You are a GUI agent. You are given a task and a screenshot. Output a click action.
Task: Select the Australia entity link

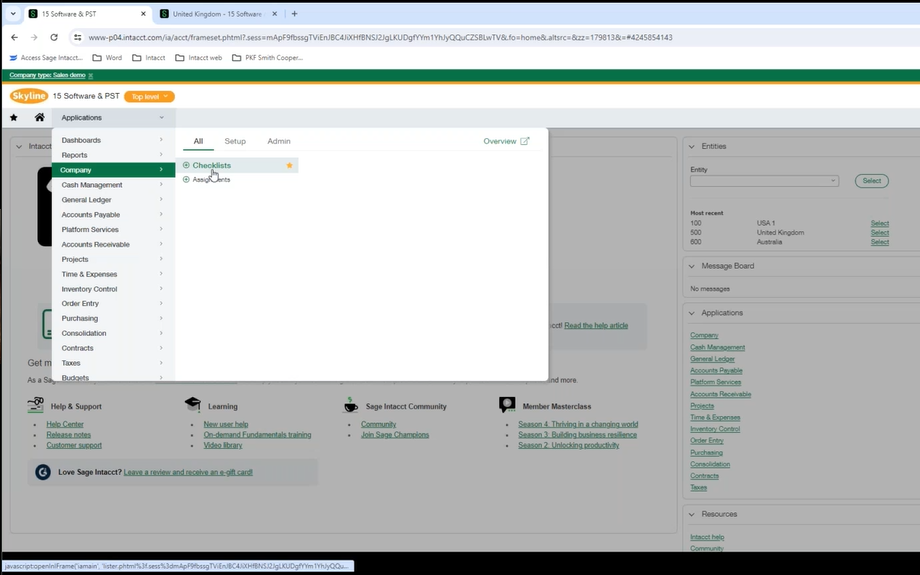coord(880,242)
